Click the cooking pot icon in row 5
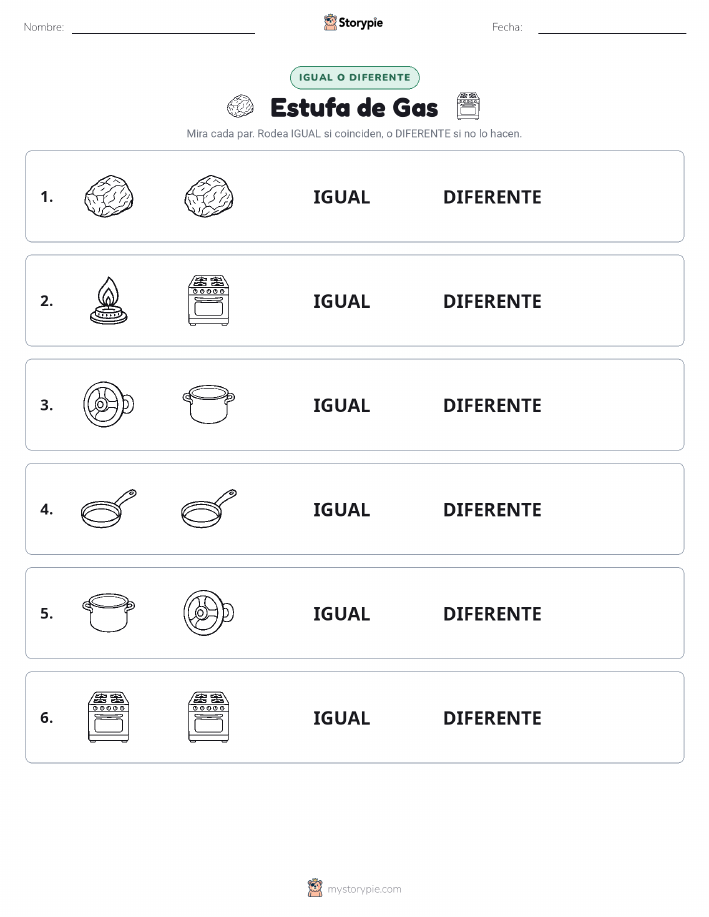Viewport: 709px width, 917px height. [x=109, y=613]
